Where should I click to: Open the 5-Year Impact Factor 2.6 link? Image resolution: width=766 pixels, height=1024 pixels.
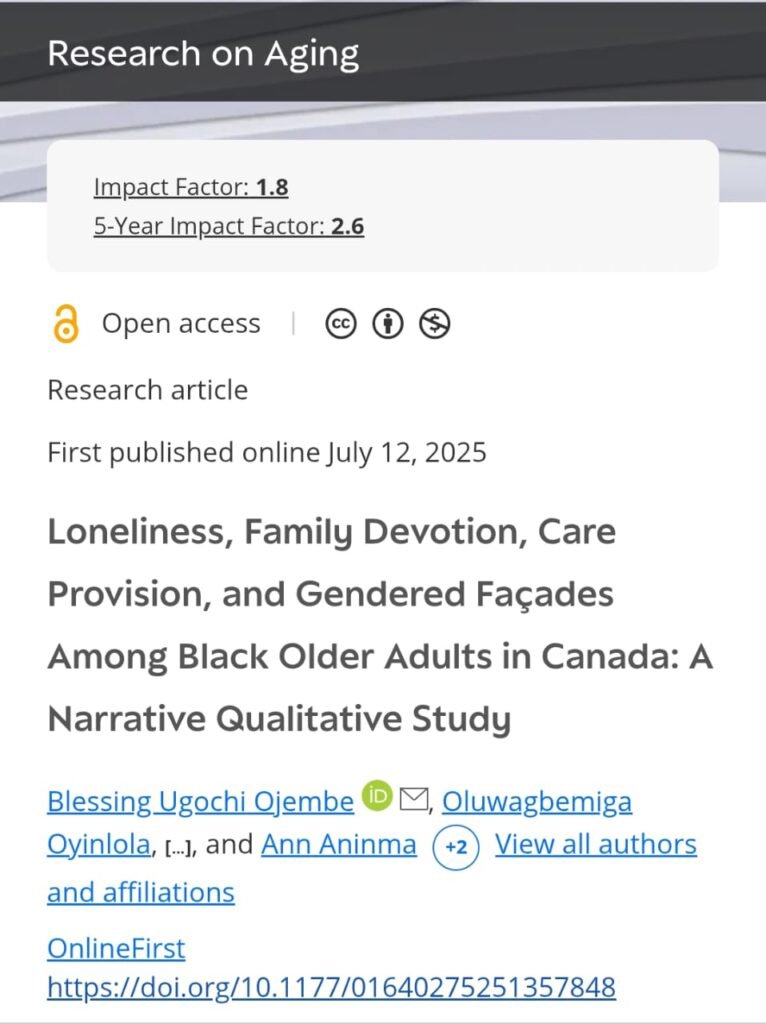pyautogui.click(x=229, y=227)
